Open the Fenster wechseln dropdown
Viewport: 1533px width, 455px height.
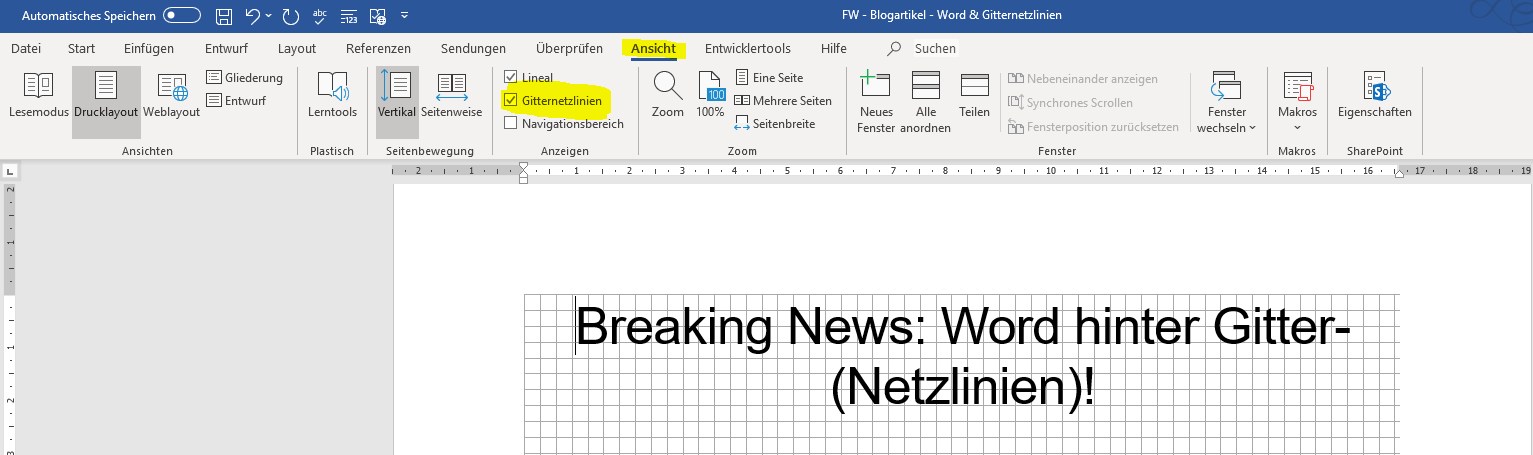[1226, 102]
